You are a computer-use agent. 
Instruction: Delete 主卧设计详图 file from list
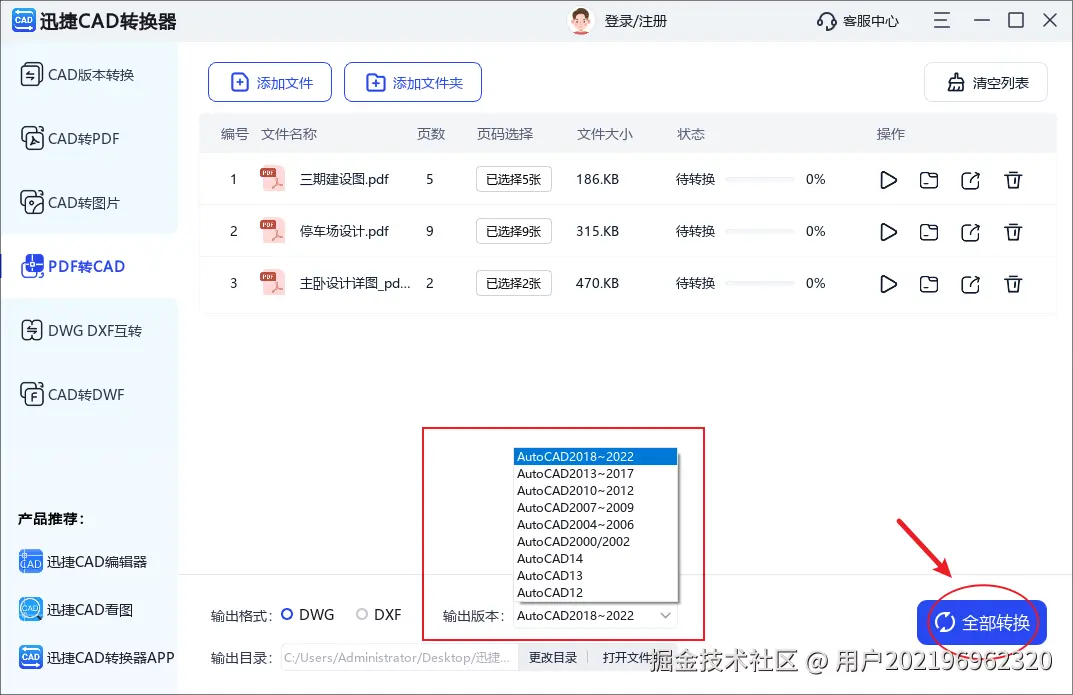1013,284
